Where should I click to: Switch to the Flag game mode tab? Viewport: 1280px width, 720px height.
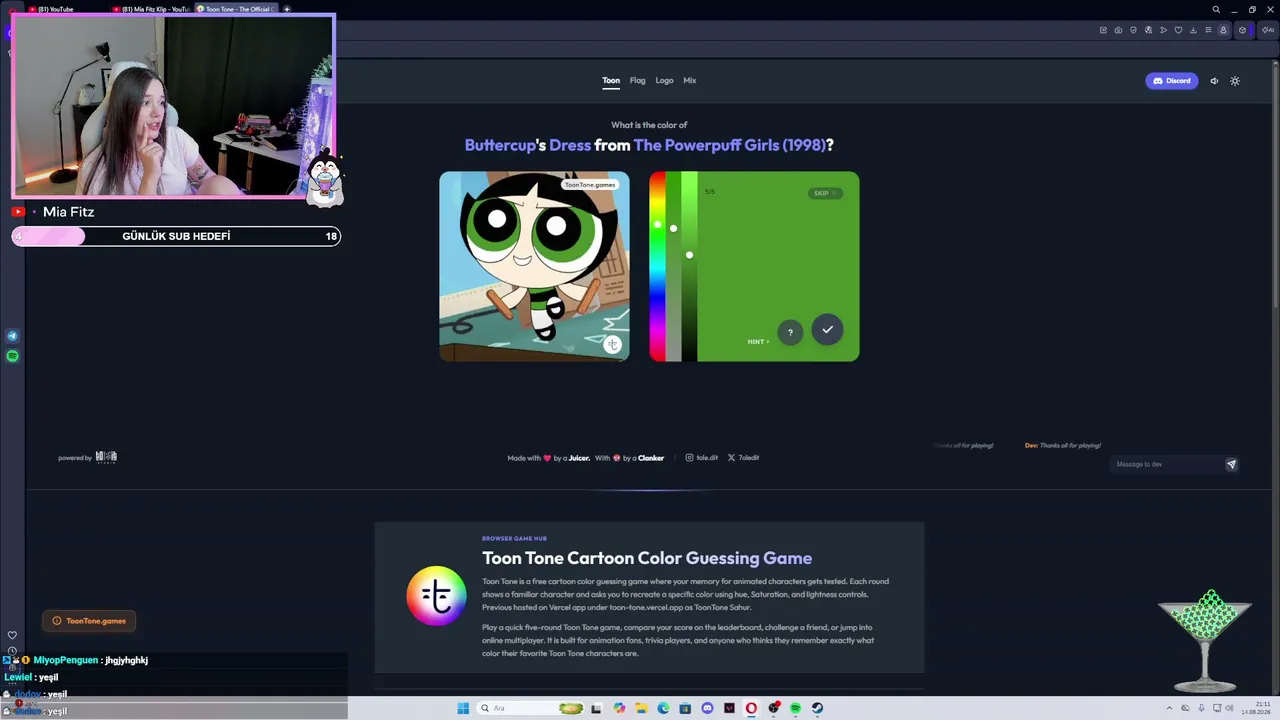[x=638, y=80]
